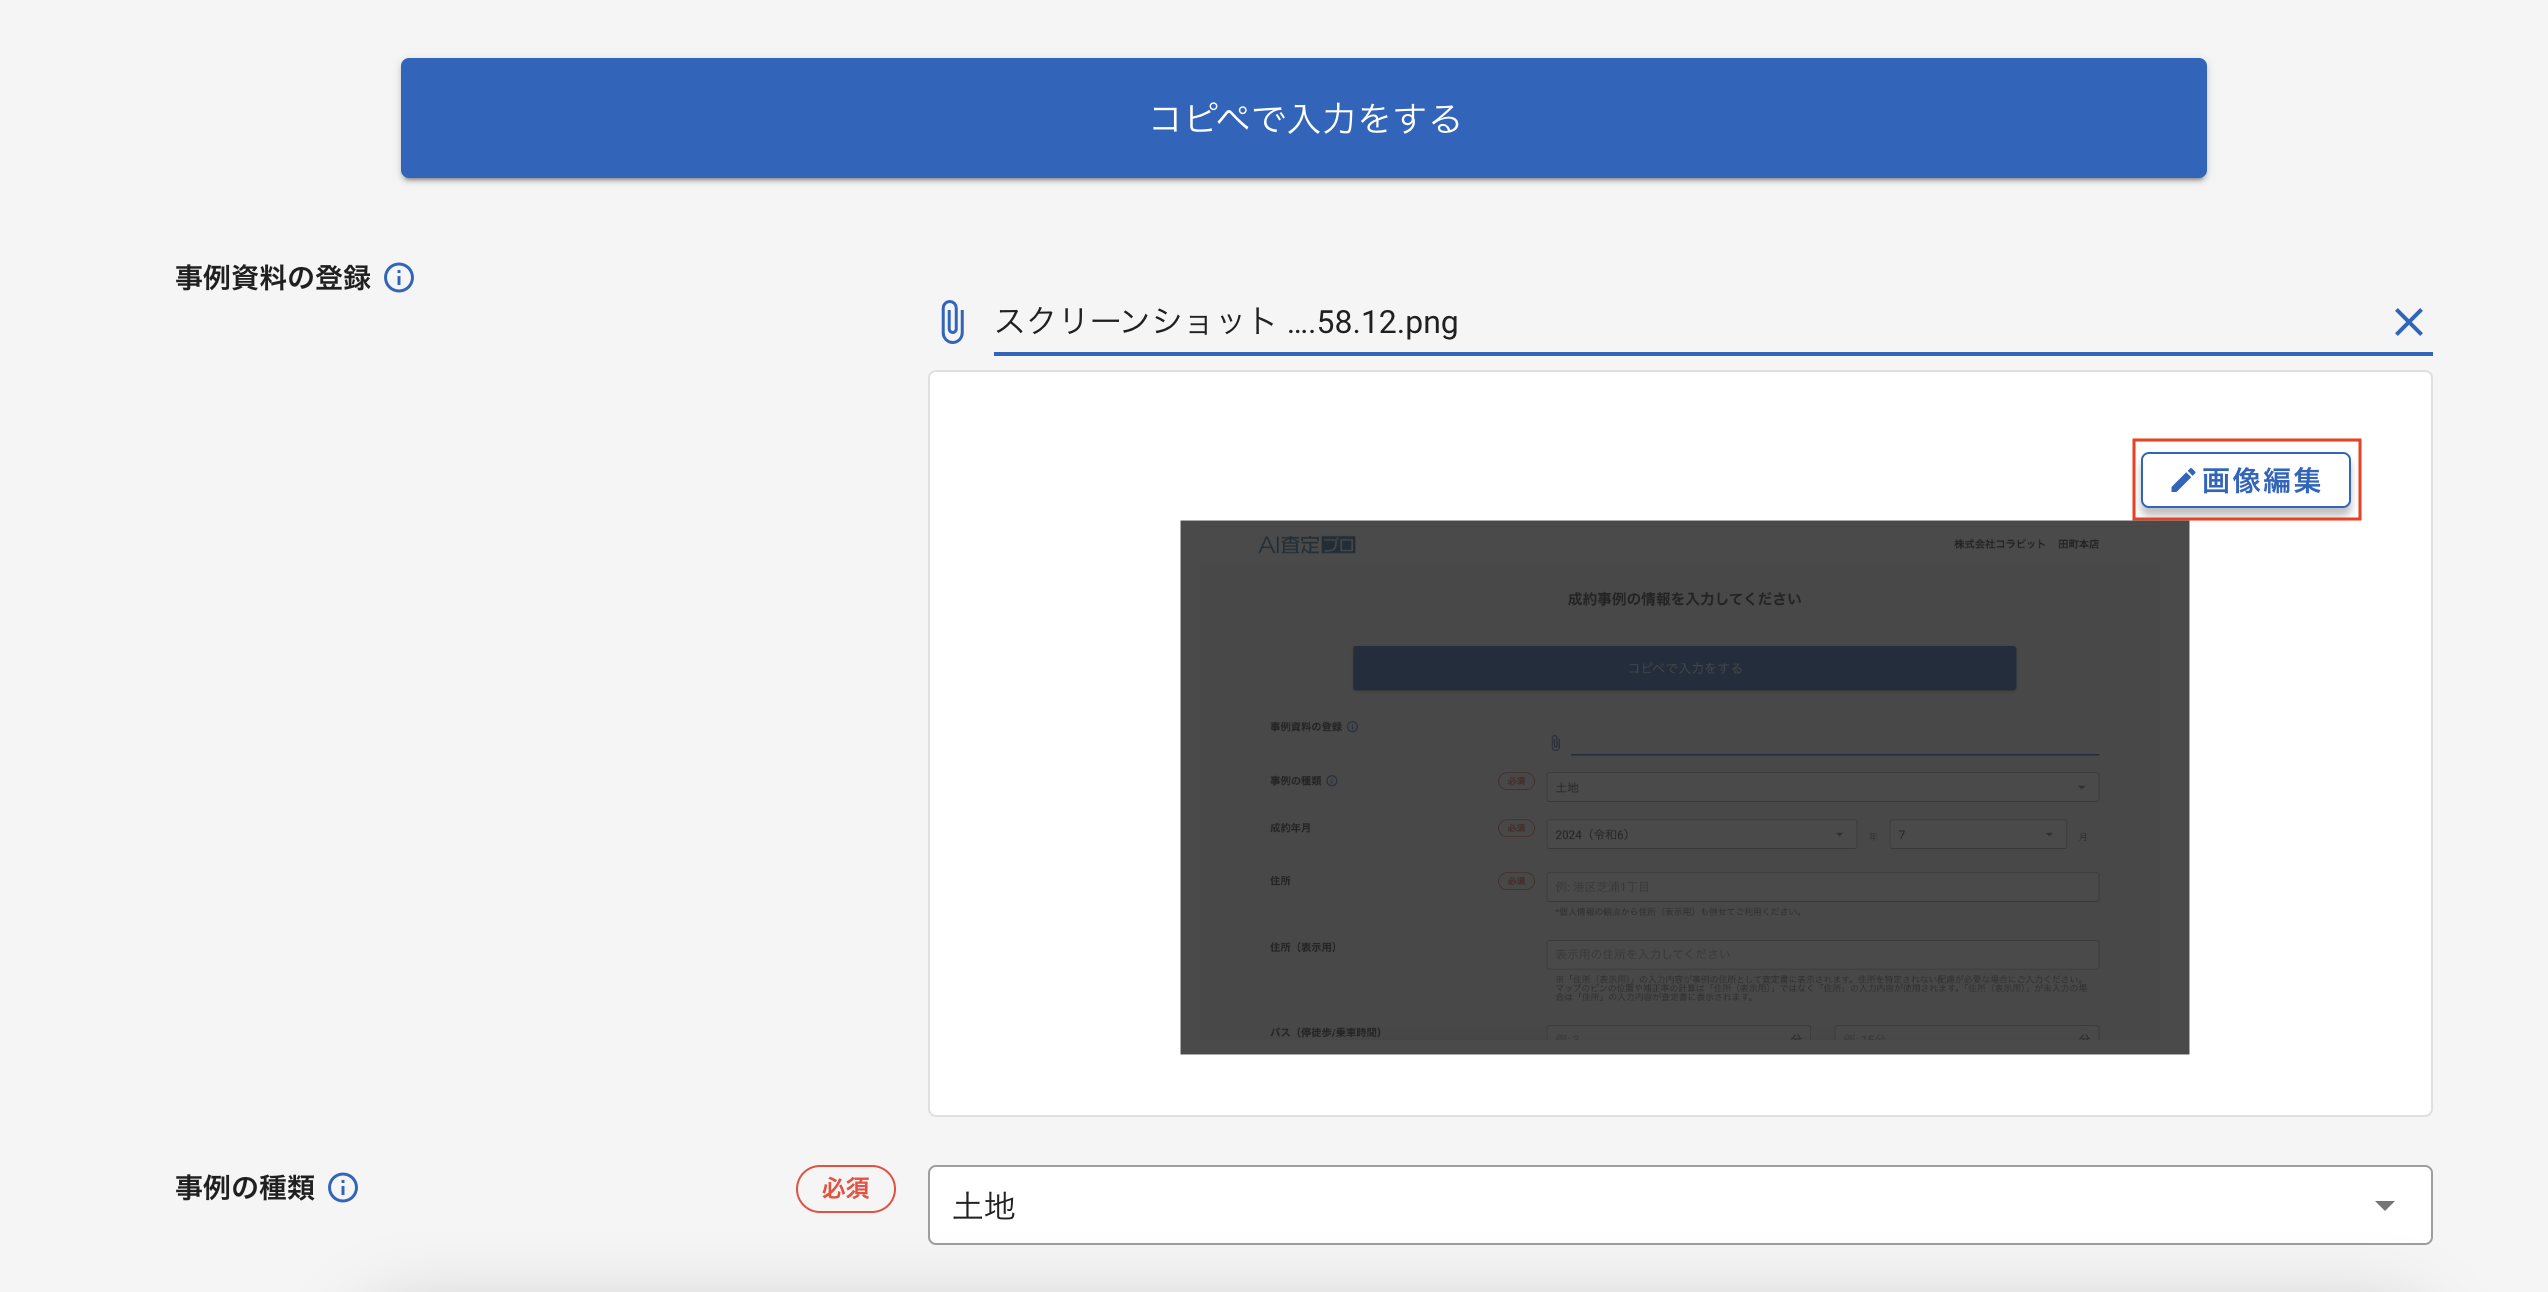This screenshot has height=1292, width=2548.
Task: Click the uploaded screenshot preview thumbnail
Action: coord(1684,787)
